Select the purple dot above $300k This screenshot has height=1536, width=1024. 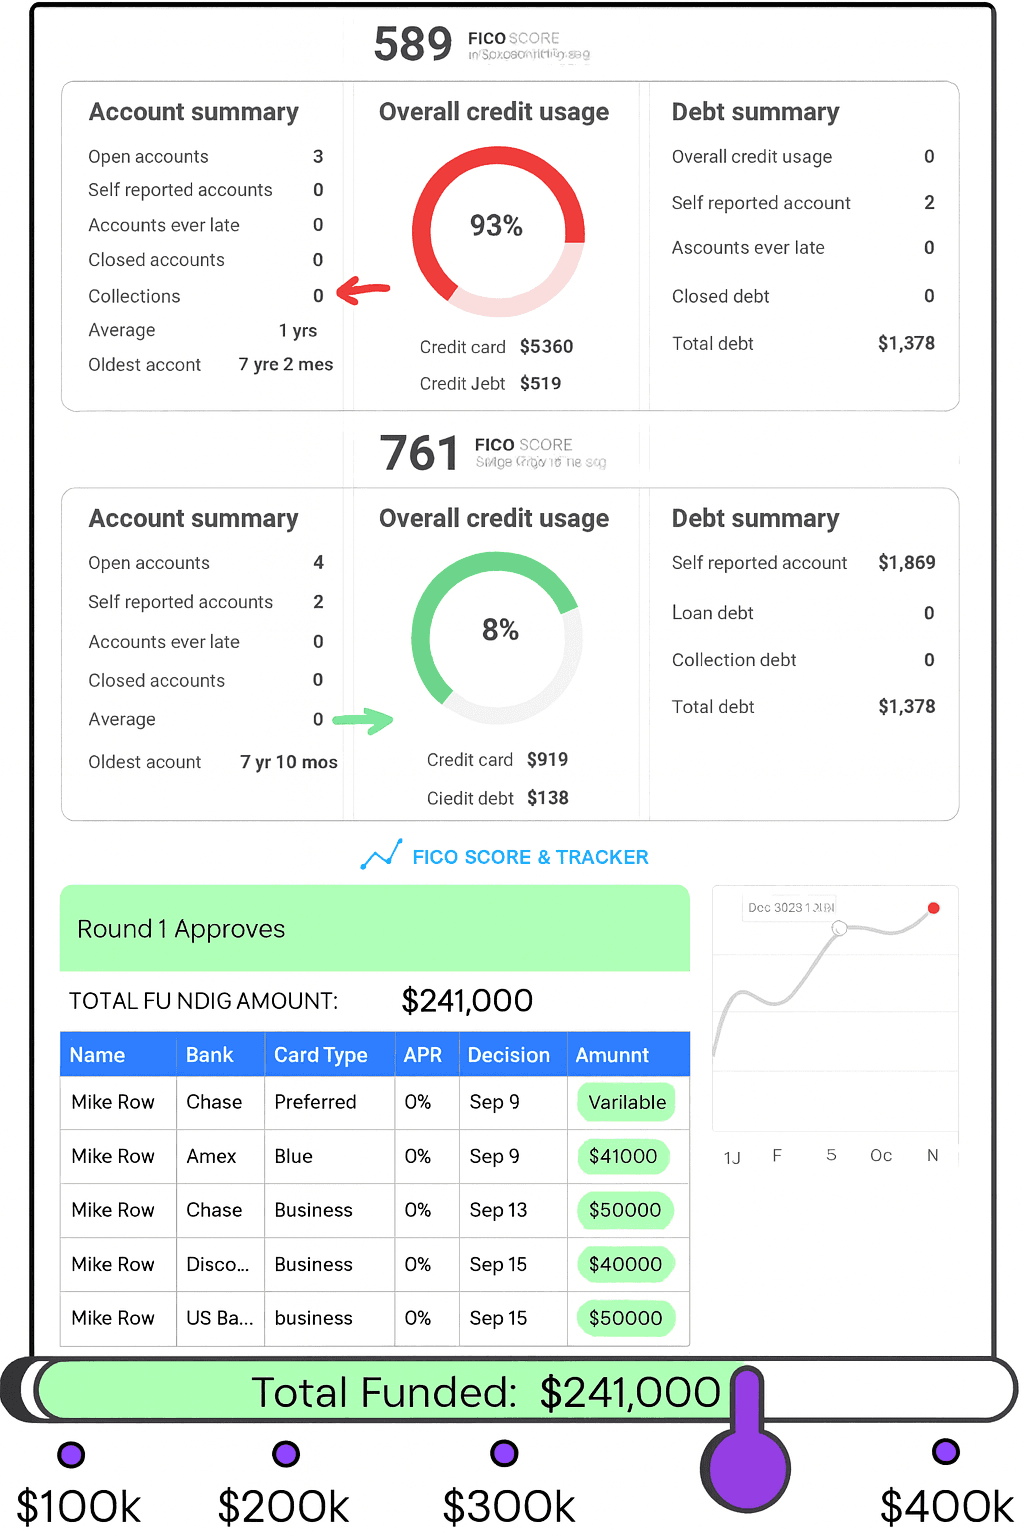click(504, 1453)
